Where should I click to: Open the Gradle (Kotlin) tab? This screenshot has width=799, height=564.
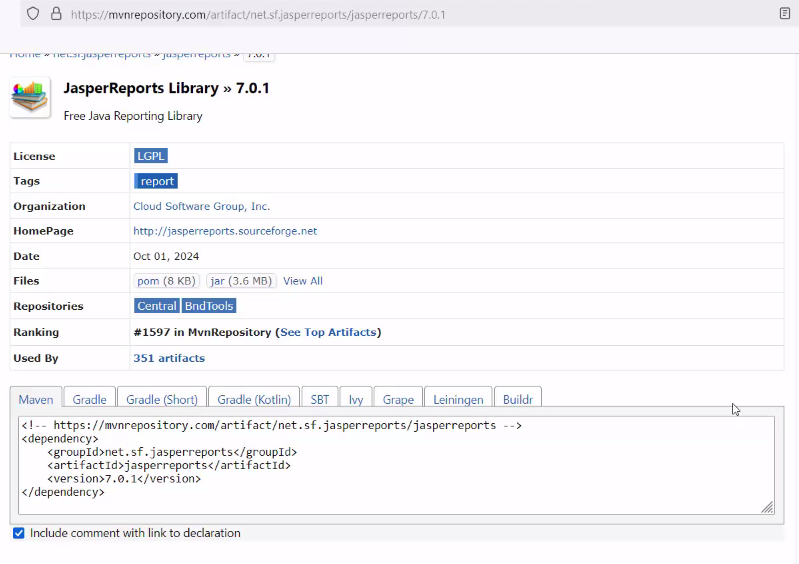coord(254,399)
